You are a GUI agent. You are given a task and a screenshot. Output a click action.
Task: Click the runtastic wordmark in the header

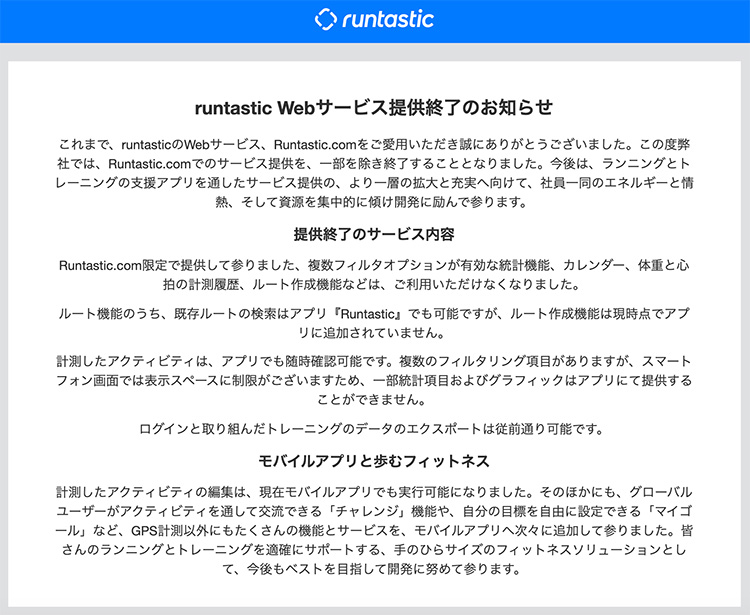point(388,20)
